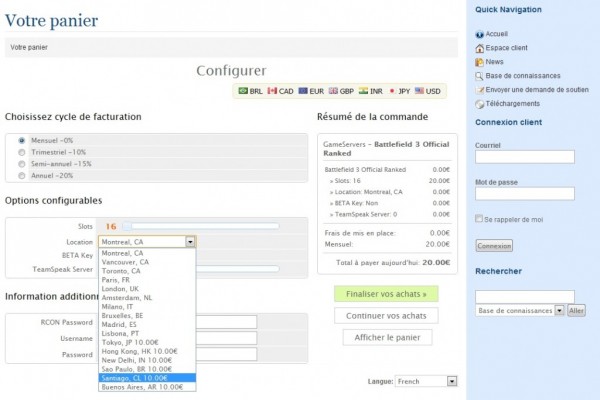Screen dimensions: 600x400
Task: Open the search category dropdown Base de connaissances
Action: (x=520, y=310)
